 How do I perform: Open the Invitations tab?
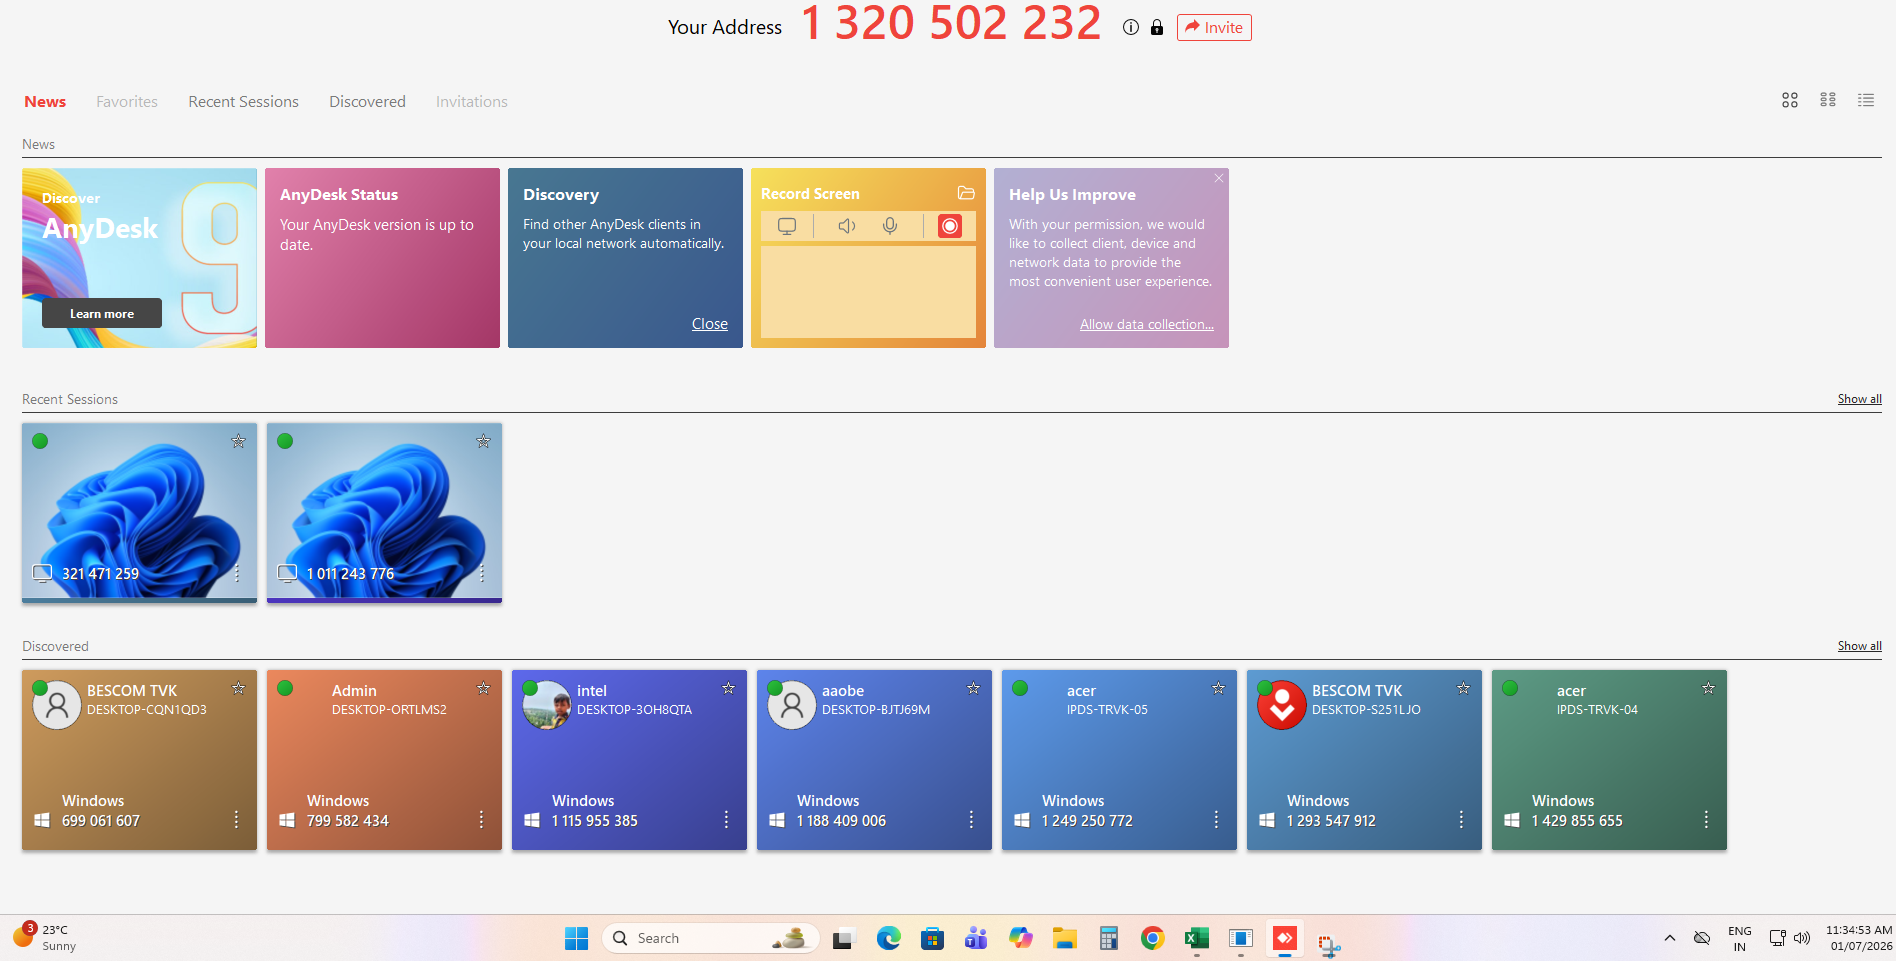pos(472,102)
